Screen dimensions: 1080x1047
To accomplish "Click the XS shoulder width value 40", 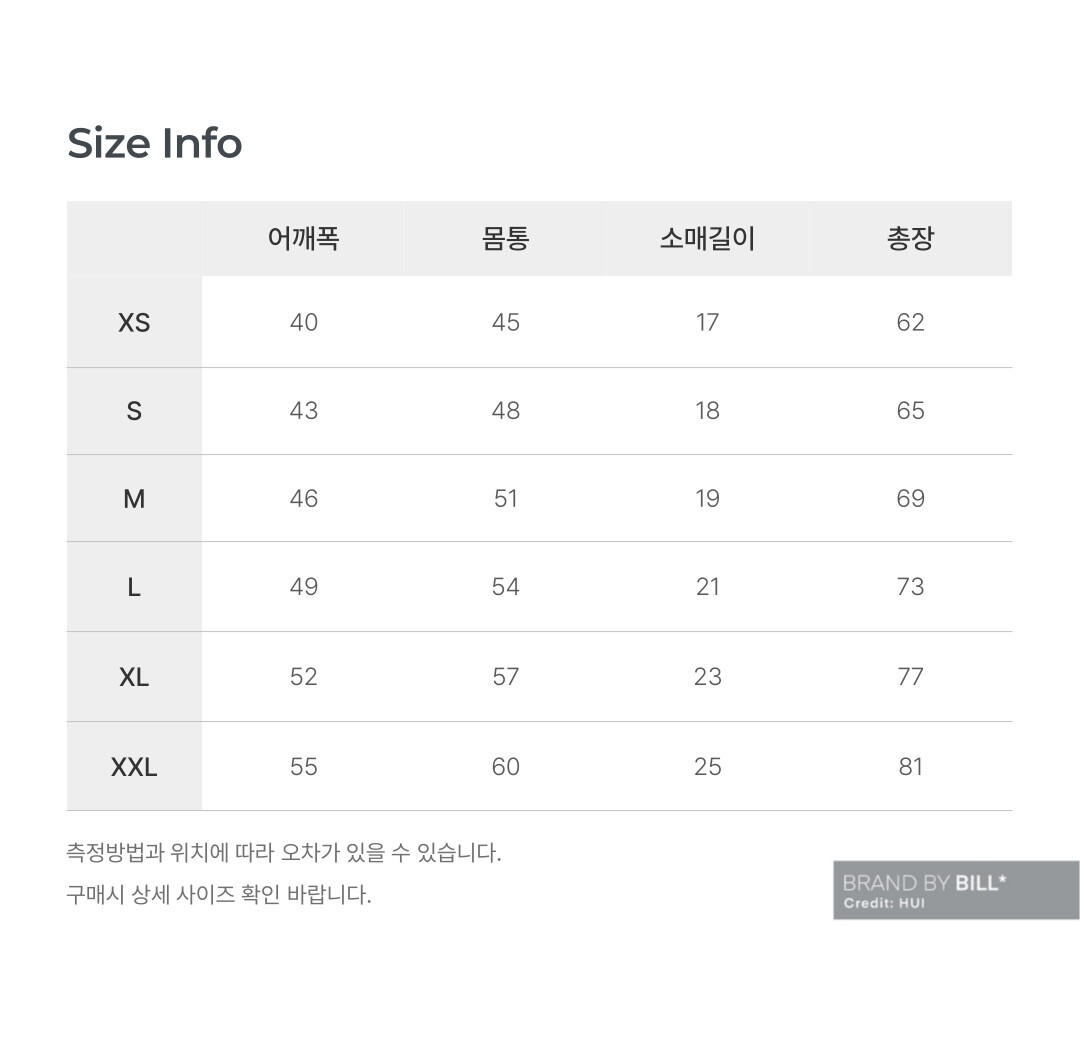I will (303, 322).
